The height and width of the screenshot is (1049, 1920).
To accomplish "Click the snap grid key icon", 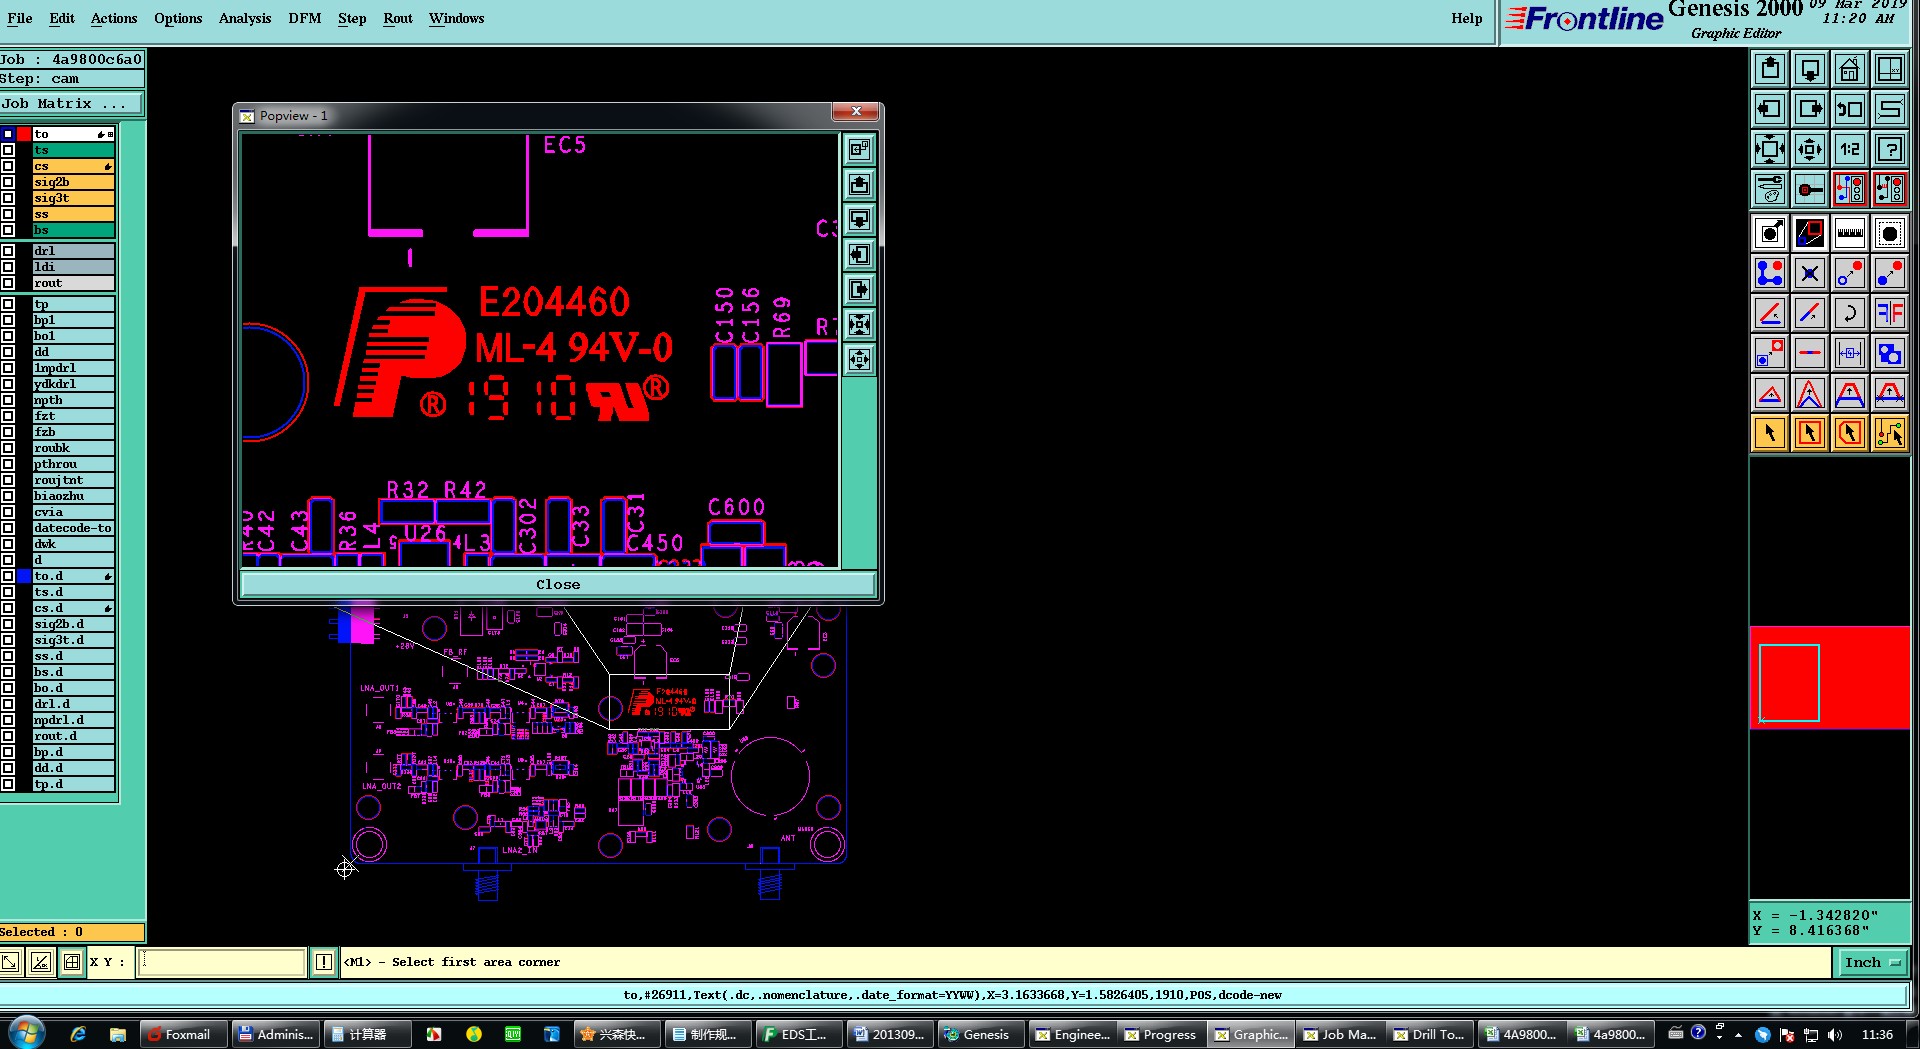I will [1810, 189].
